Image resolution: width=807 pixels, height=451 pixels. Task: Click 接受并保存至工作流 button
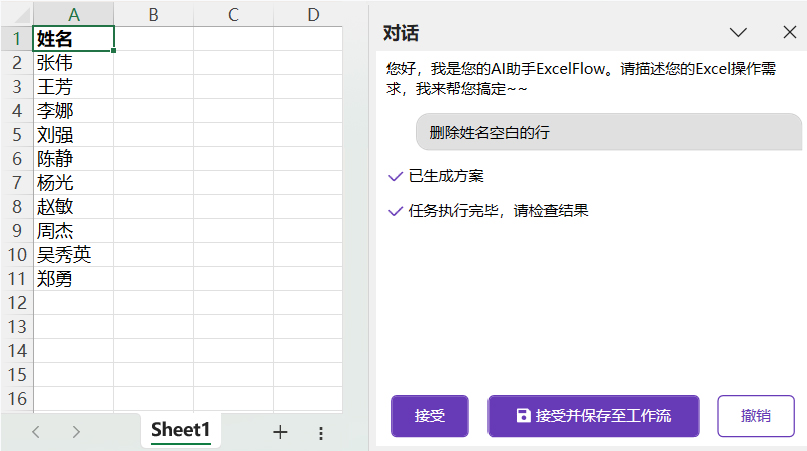coord(593,416)
